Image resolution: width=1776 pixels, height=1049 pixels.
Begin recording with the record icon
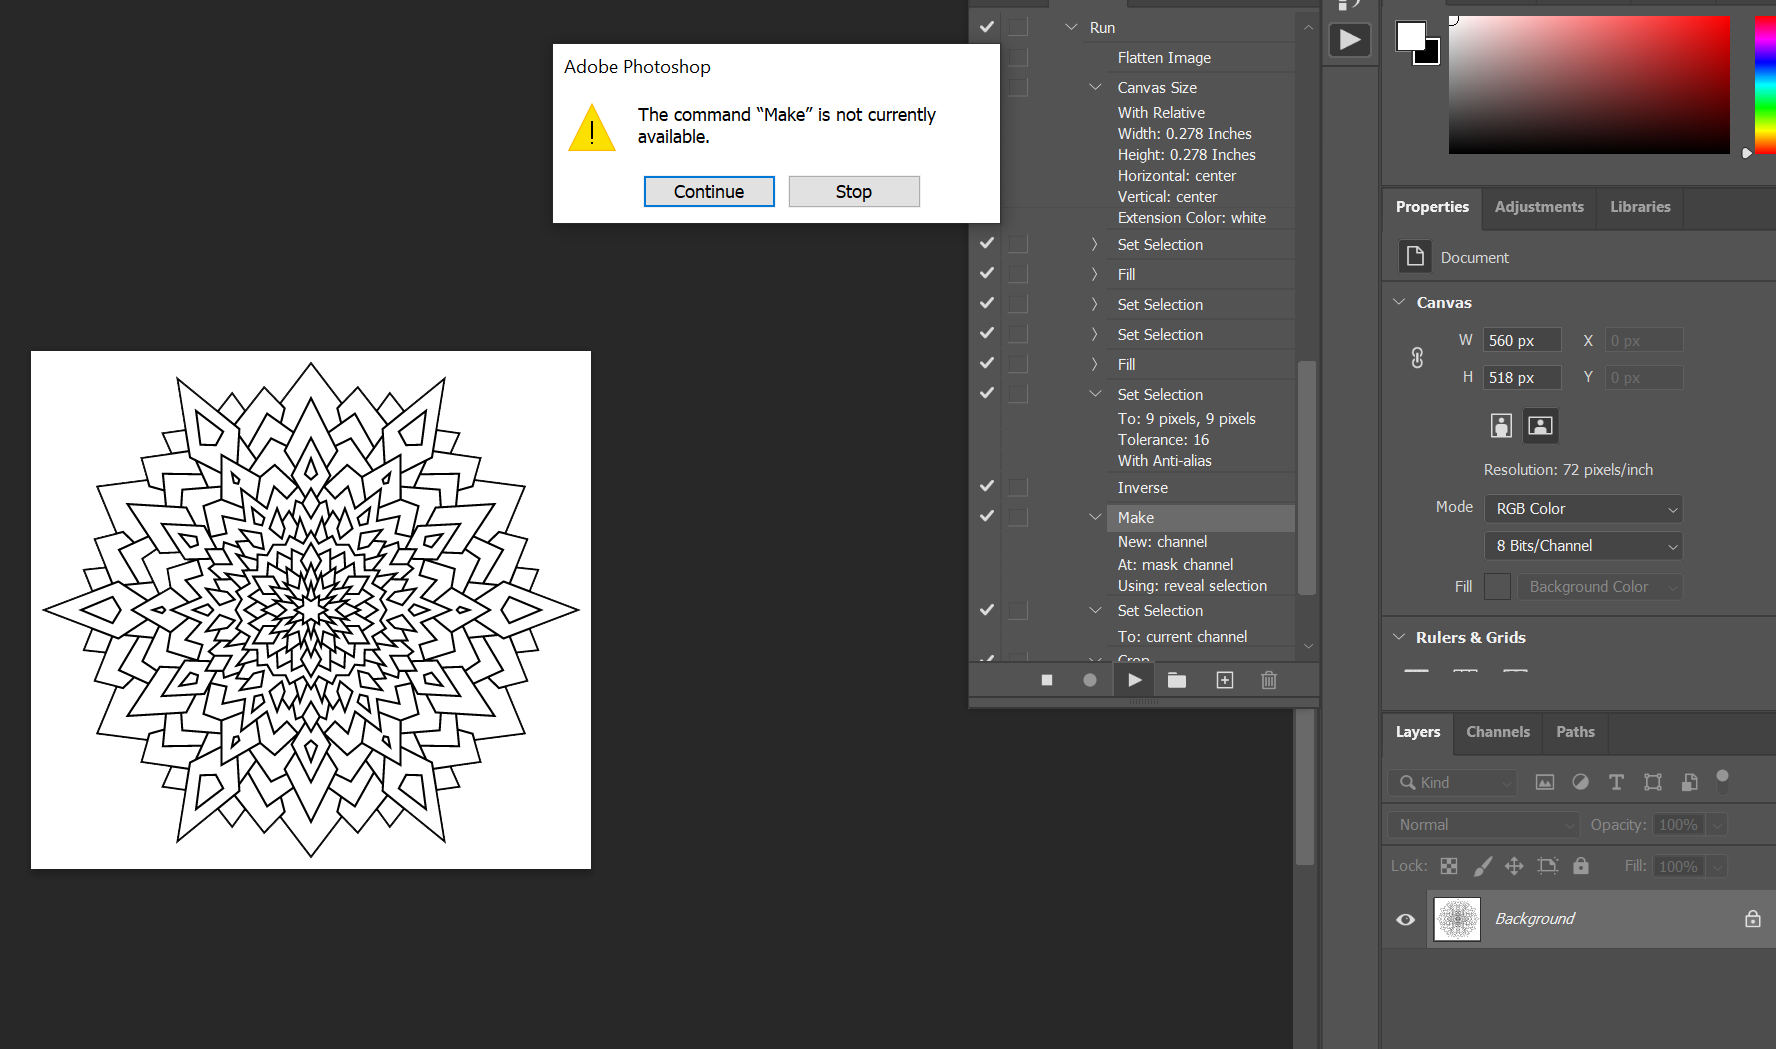coord(1089,680)
